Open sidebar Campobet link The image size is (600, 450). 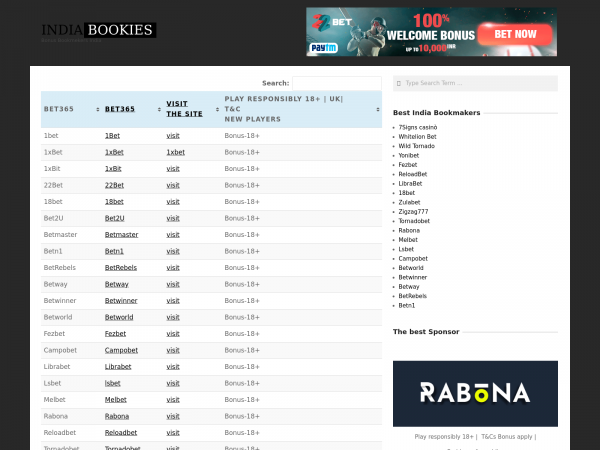pos(413,258)
